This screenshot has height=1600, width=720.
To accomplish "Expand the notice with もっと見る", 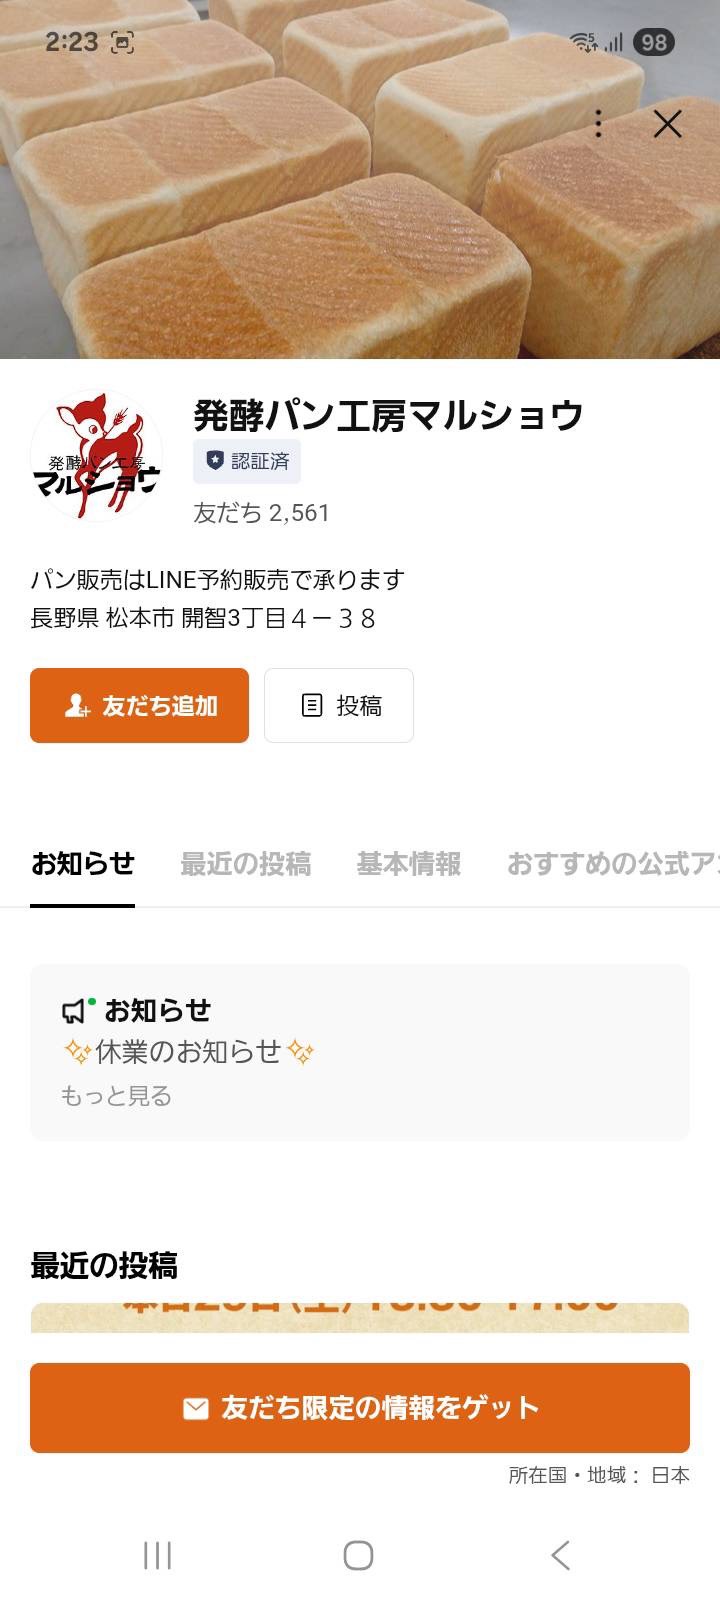I will [x=116, y=1096].
